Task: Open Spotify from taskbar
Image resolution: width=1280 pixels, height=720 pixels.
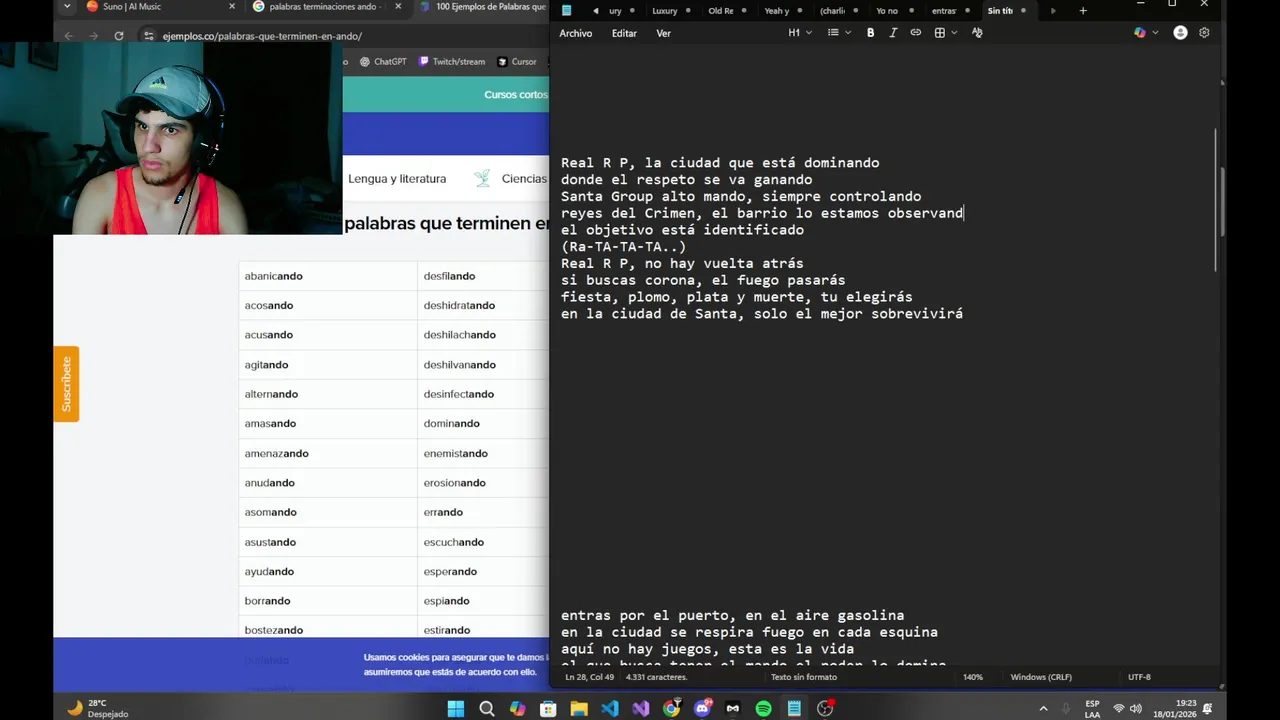Action: (x=764, y=709)
